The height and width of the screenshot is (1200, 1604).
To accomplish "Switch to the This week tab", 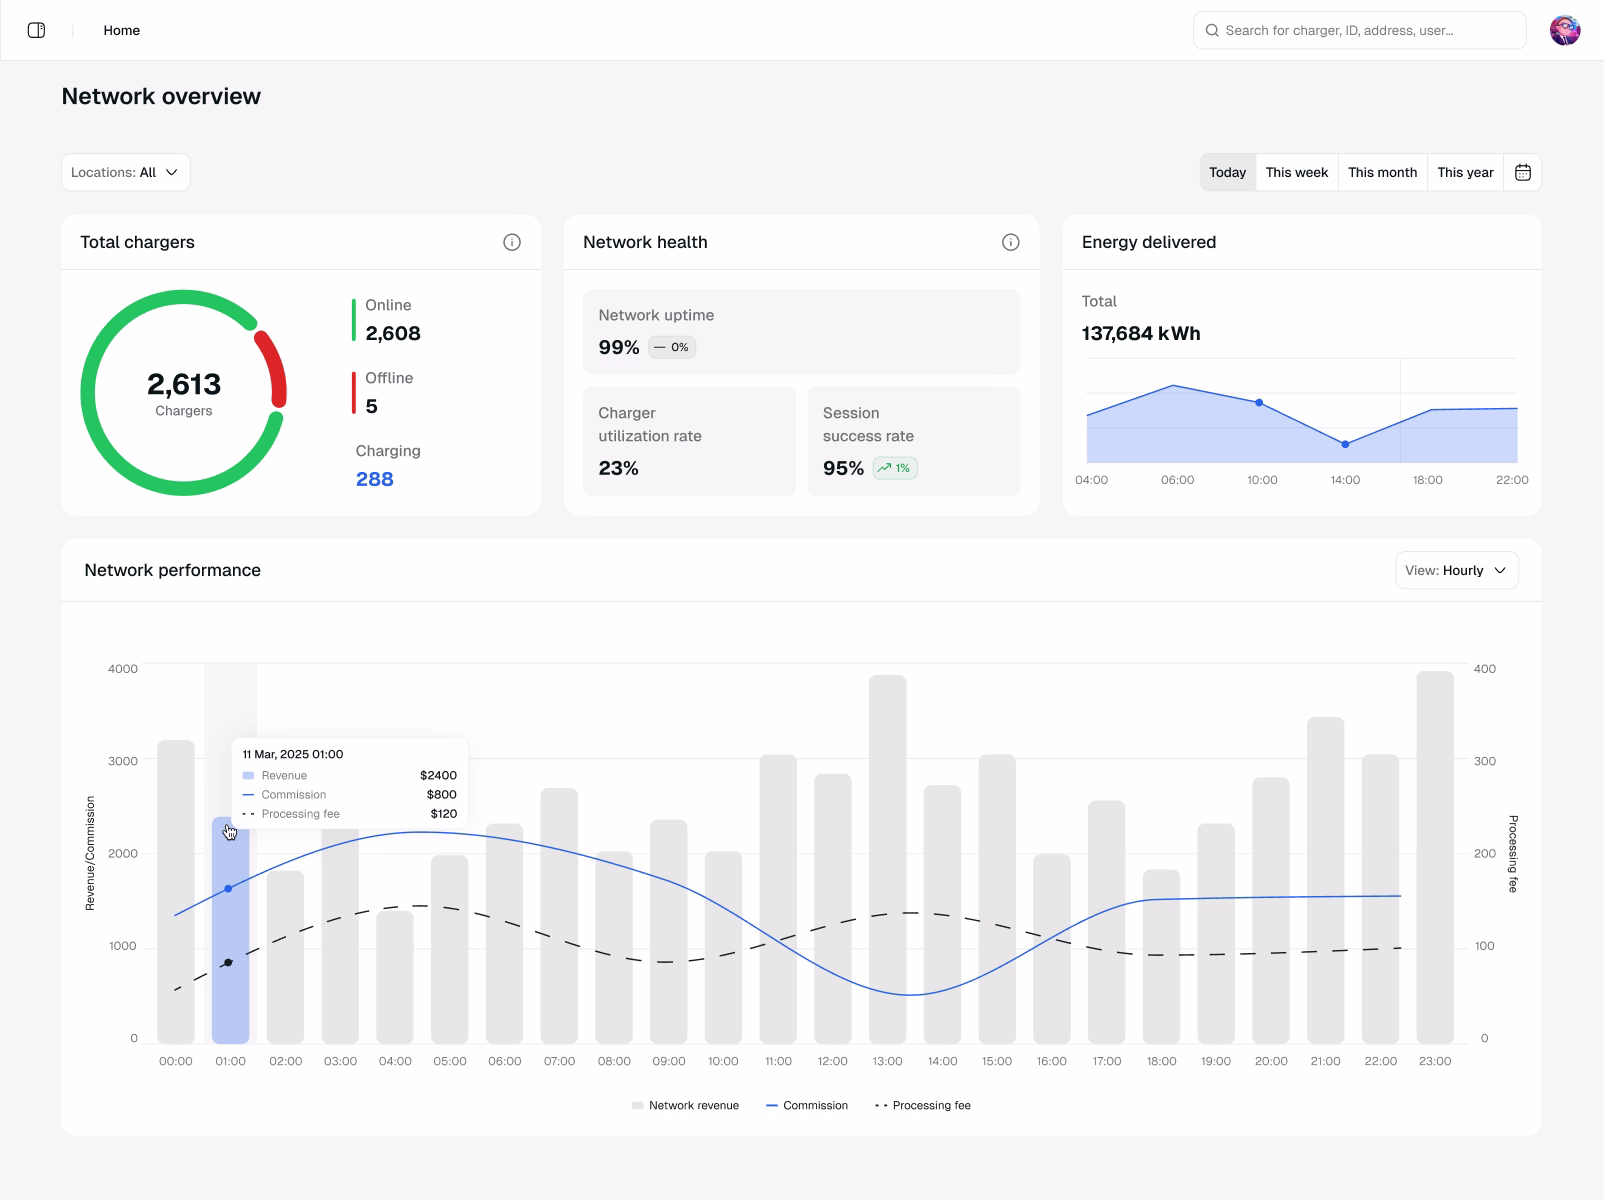I will pos(1297,172).
